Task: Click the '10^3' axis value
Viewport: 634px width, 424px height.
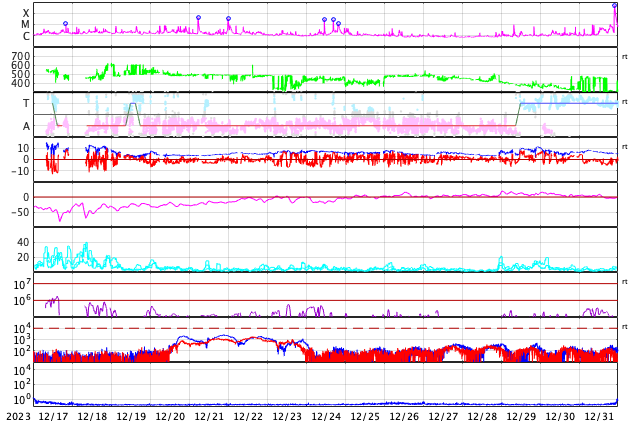Action: click(22, 340)
